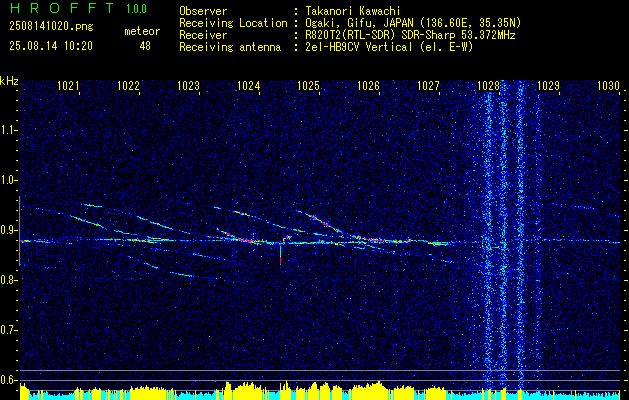The width and height of the screenshot is (629, 400).
Task: Click the Receiver field label
Action: pyautogui.click(x=203, y=35)
